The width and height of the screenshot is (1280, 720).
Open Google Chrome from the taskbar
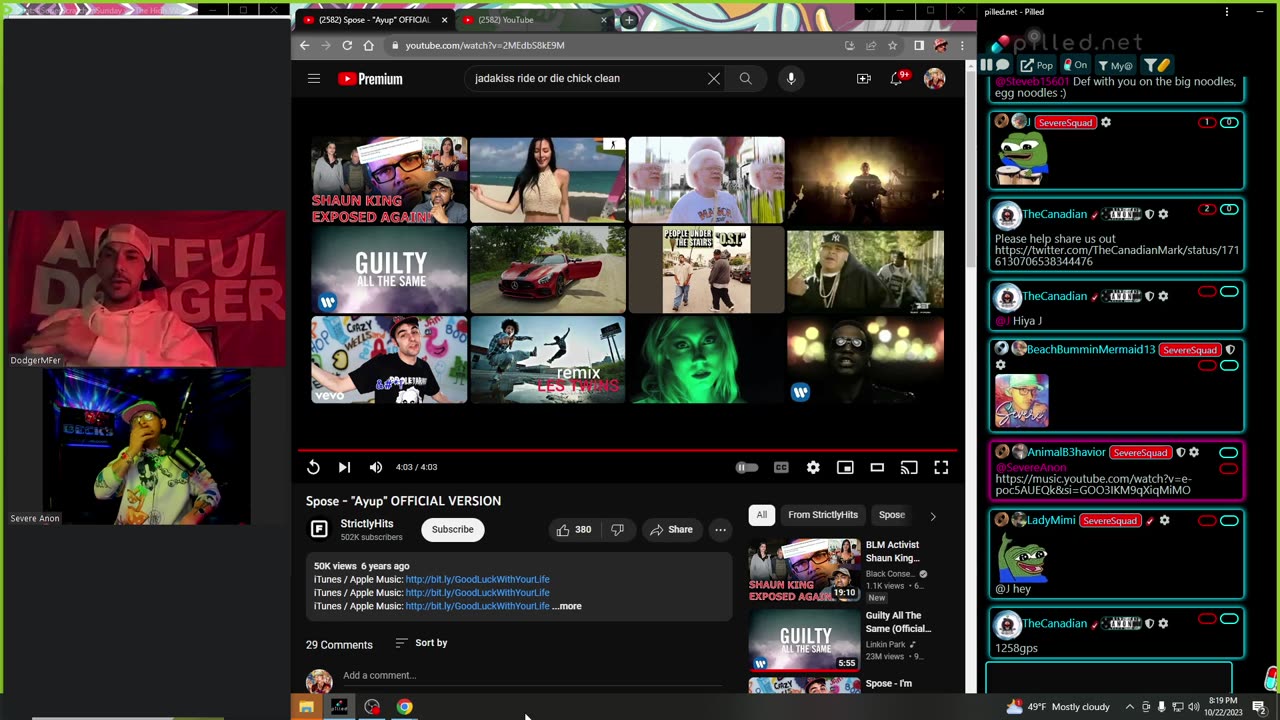[404, 707]
